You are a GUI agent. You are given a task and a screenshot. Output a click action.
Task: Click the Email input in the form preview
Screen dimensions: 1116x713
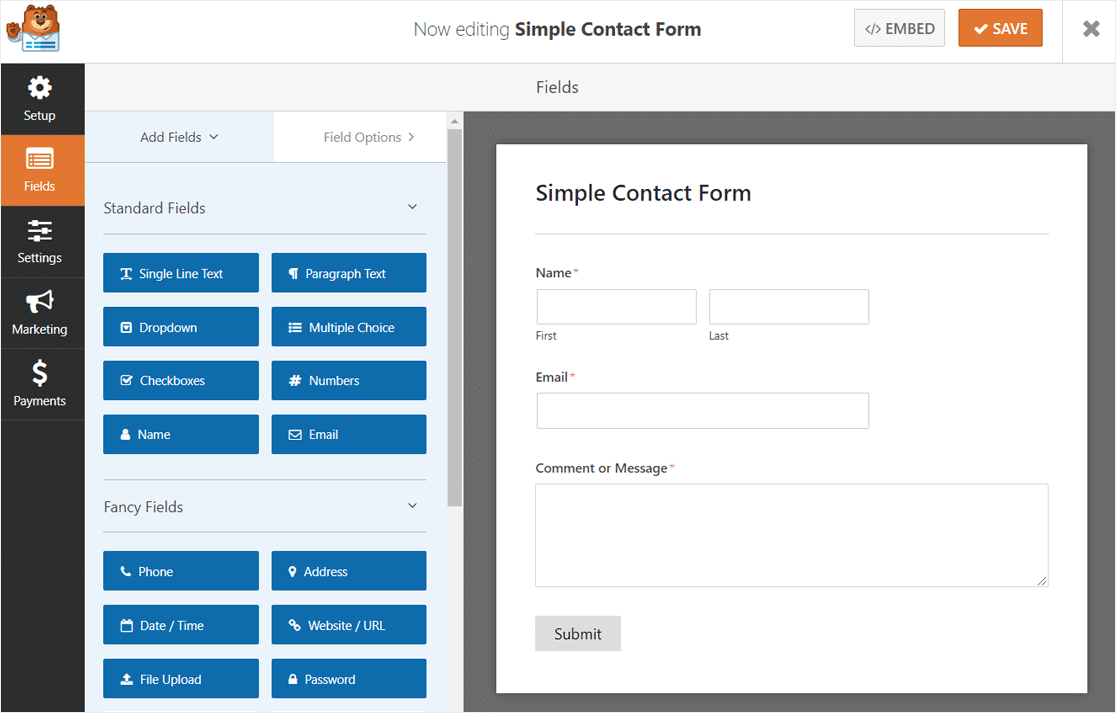pos(702,410)
